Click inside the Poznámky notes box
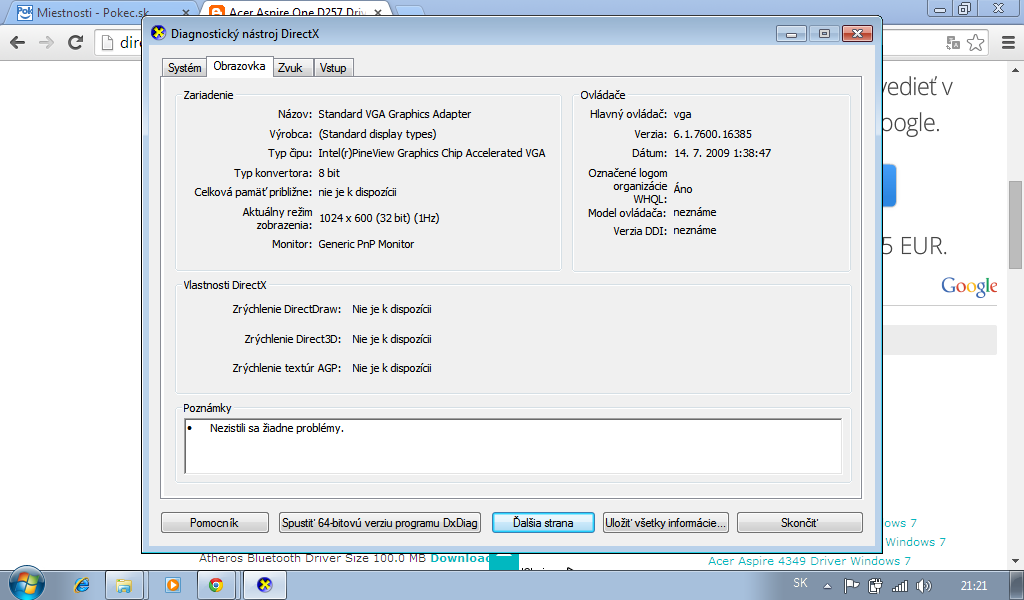Screen dimensions: 1024x600 tap(513, 447)
